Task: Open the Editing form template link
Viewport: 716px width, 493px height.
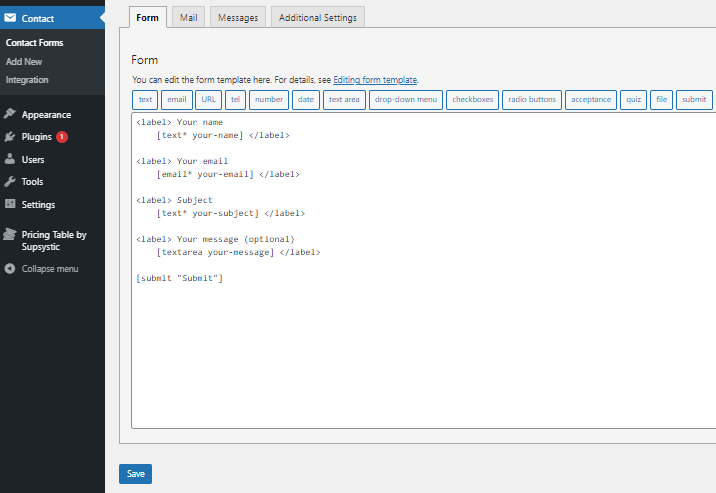Action: [x=375, y=80]
